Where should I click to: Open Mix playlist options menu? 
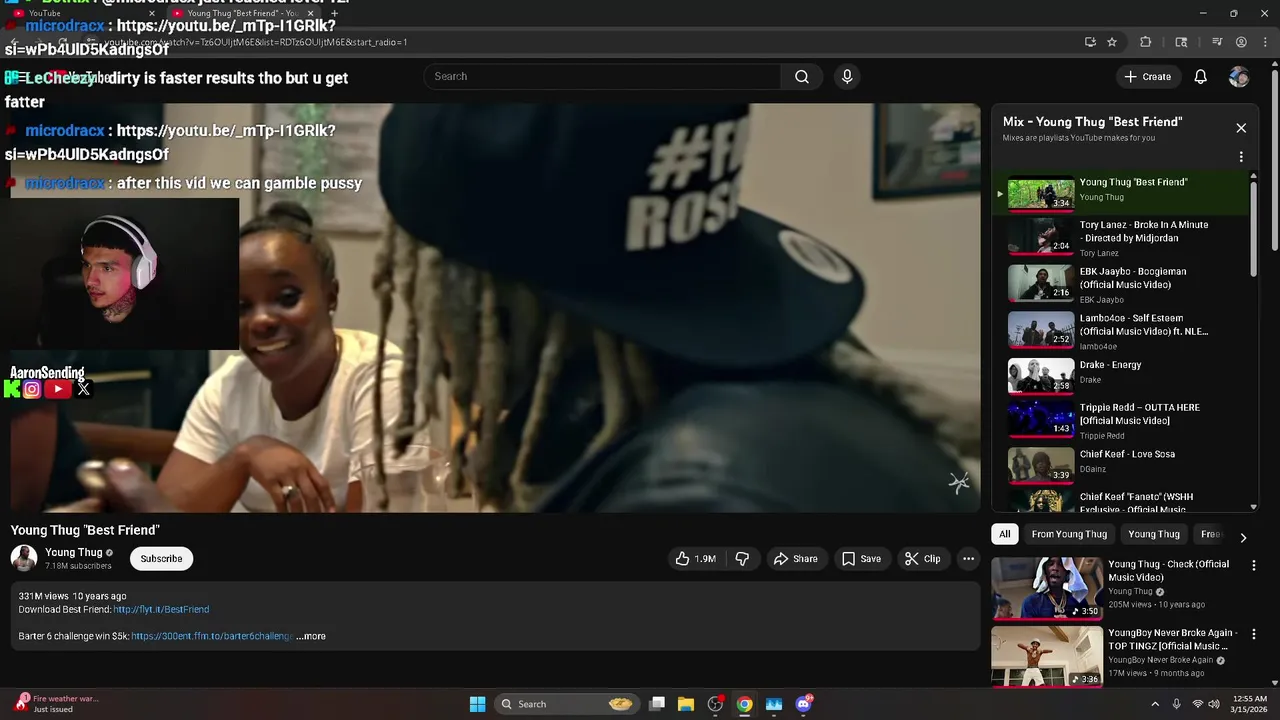point(1241,157)
